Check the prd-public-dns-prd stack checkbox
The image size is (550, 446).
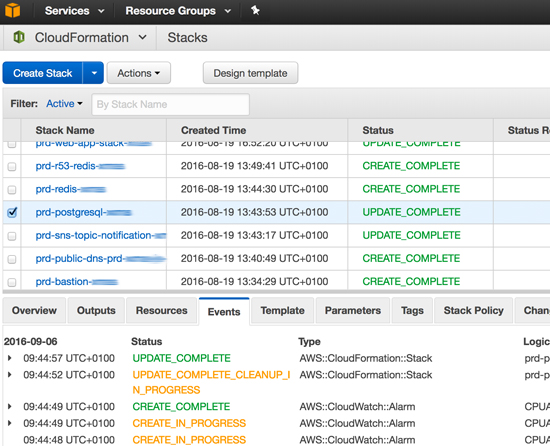[12, 259]
